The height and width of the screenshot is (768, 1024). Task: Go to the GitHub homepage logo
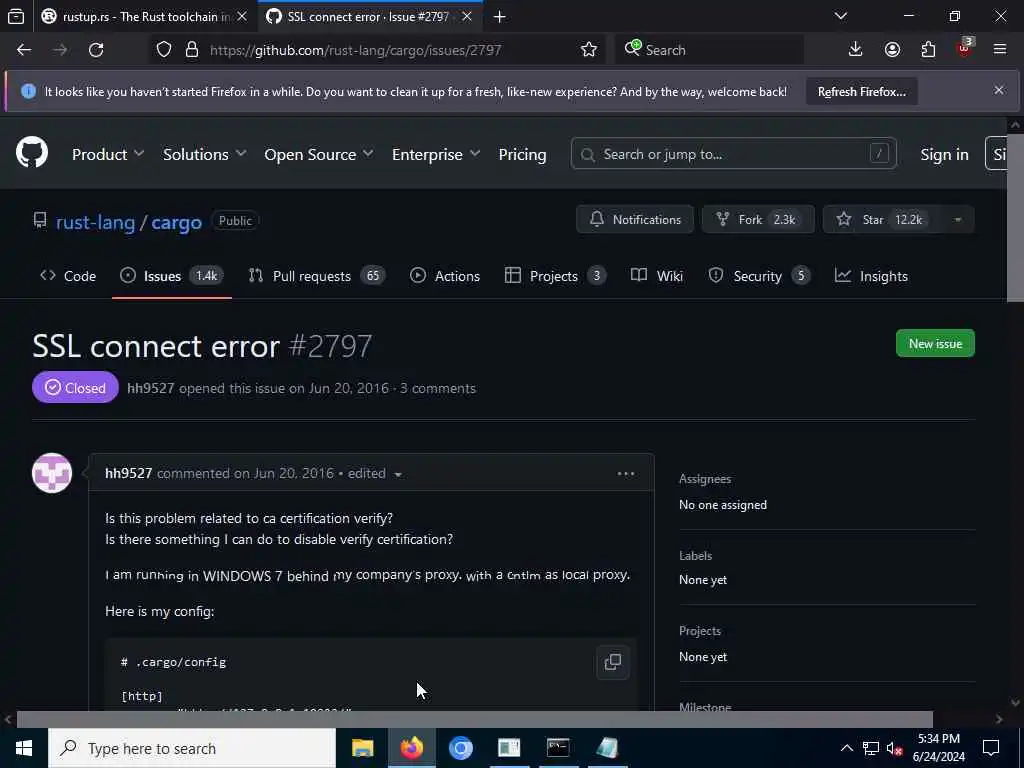pyautogui.click(x=32, y=153)
